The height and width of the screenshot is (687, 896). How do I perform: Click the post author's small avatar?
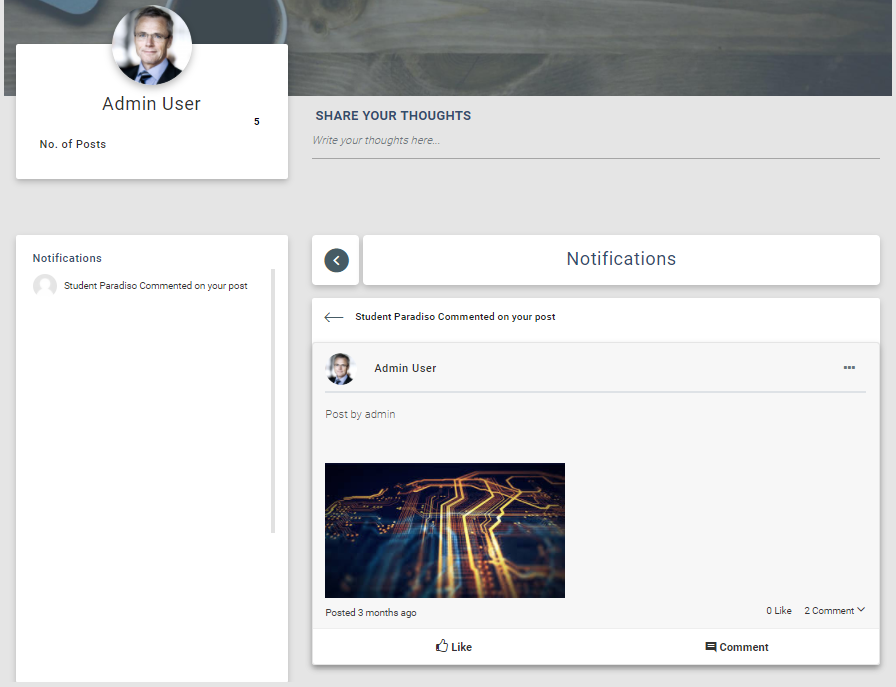[x=340, y=369]
